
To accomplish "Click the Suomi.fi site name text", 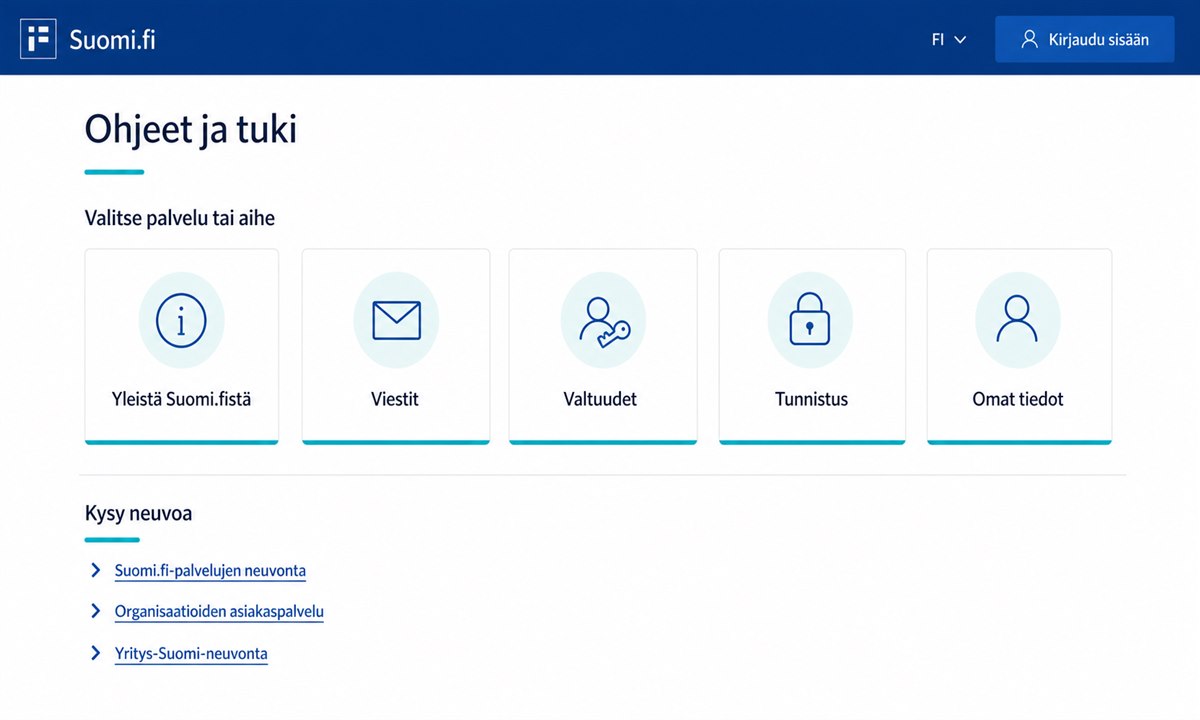I will 112,40.
